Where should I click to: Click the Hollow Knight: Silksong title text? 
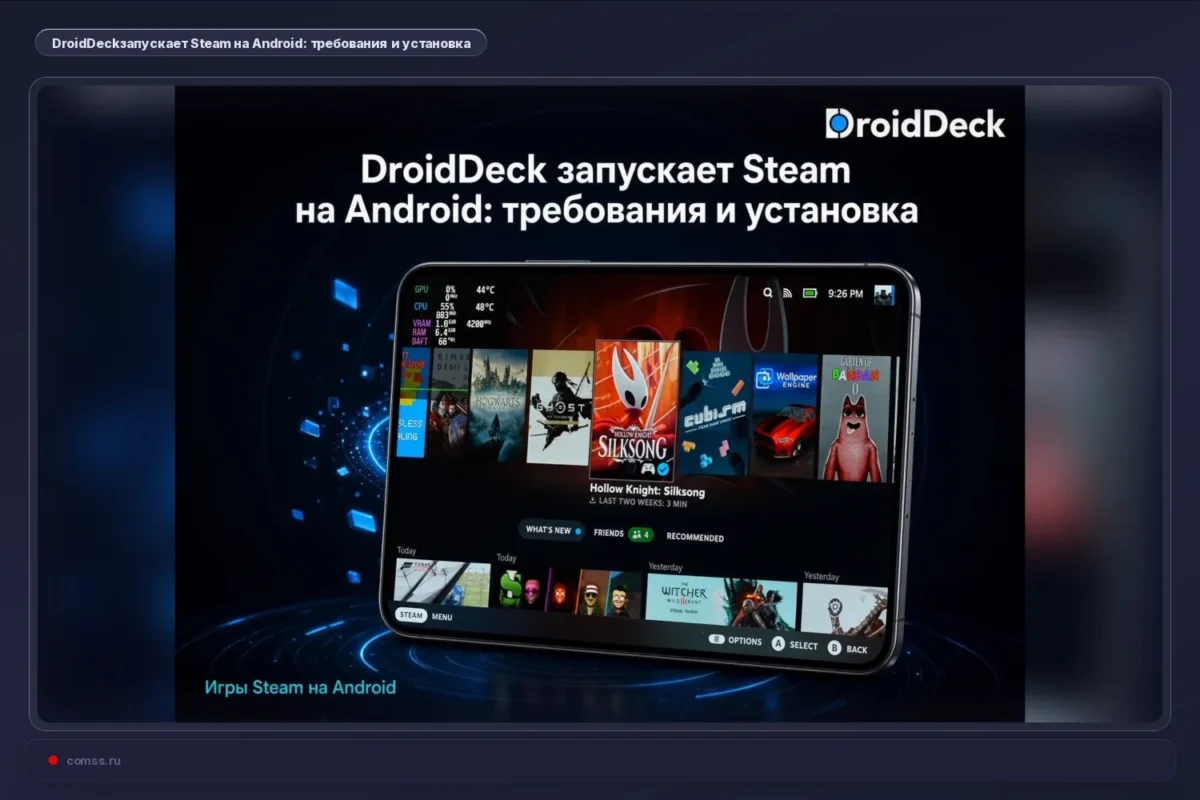coord(647,491)
